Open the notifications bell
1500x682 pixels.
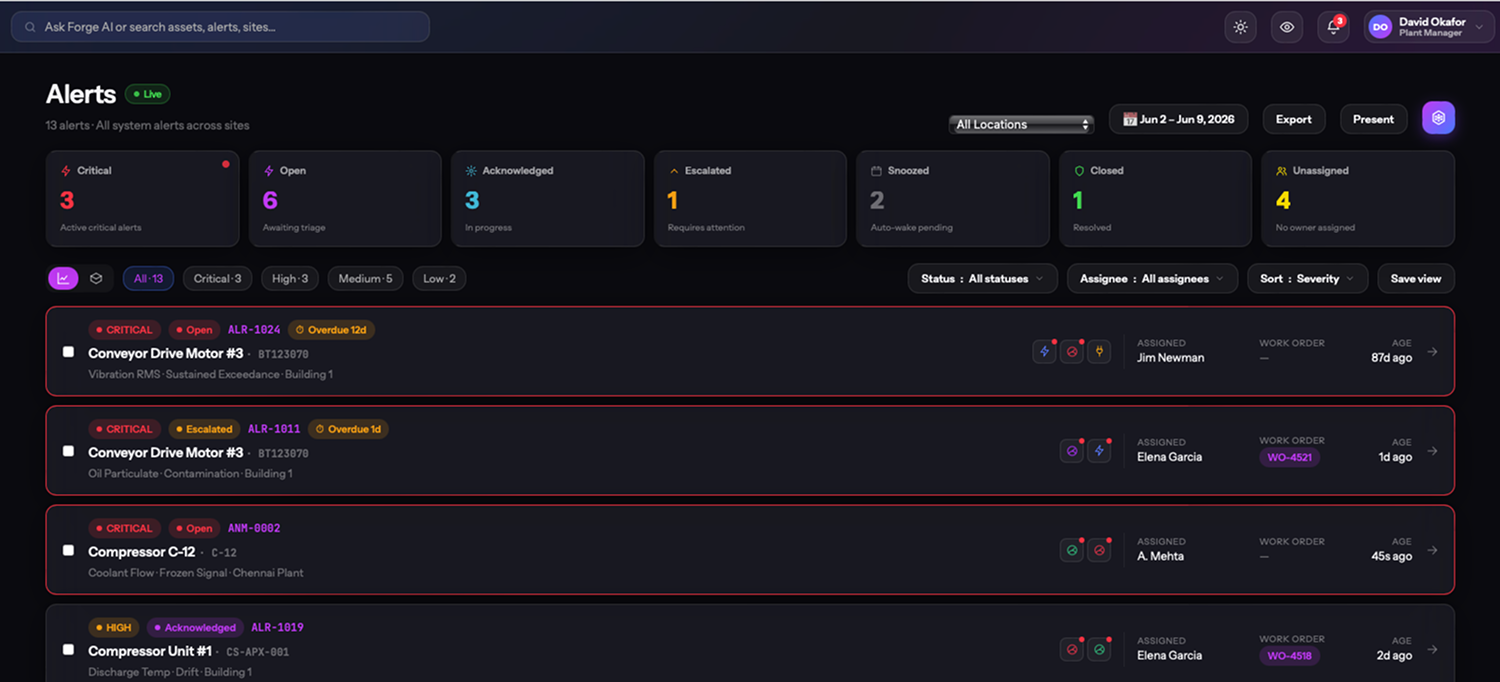[1333, 27]
